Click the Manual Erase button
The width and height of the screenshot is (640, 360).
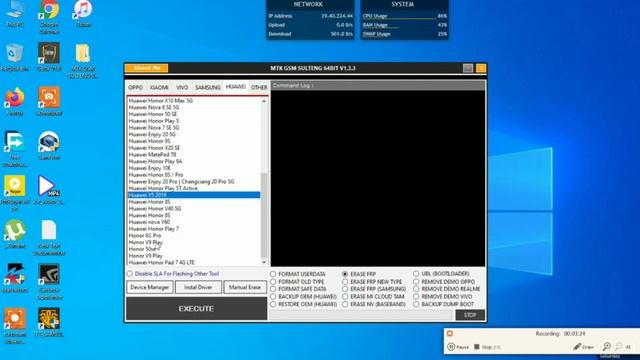click(x=245, y=287)
